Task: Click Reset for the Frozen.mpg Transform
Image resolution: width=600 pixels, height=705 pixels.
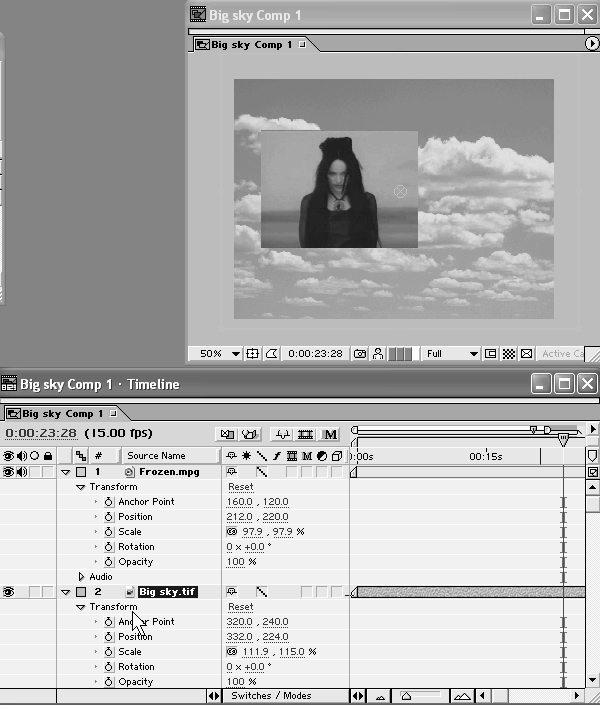Action: pos(241,487)
